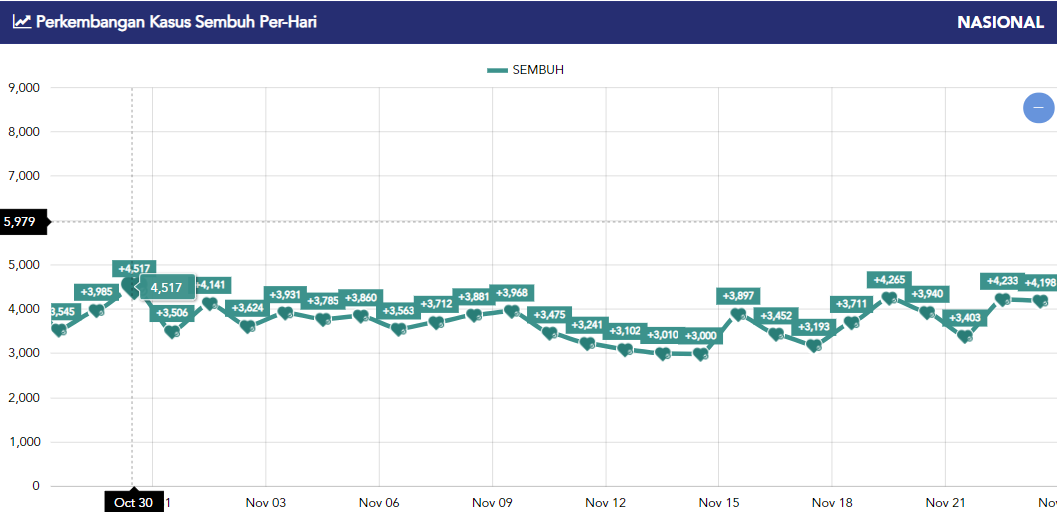Zoom out with the round minus button
Screen dimensions: 1057x512
pos(1038,108)
